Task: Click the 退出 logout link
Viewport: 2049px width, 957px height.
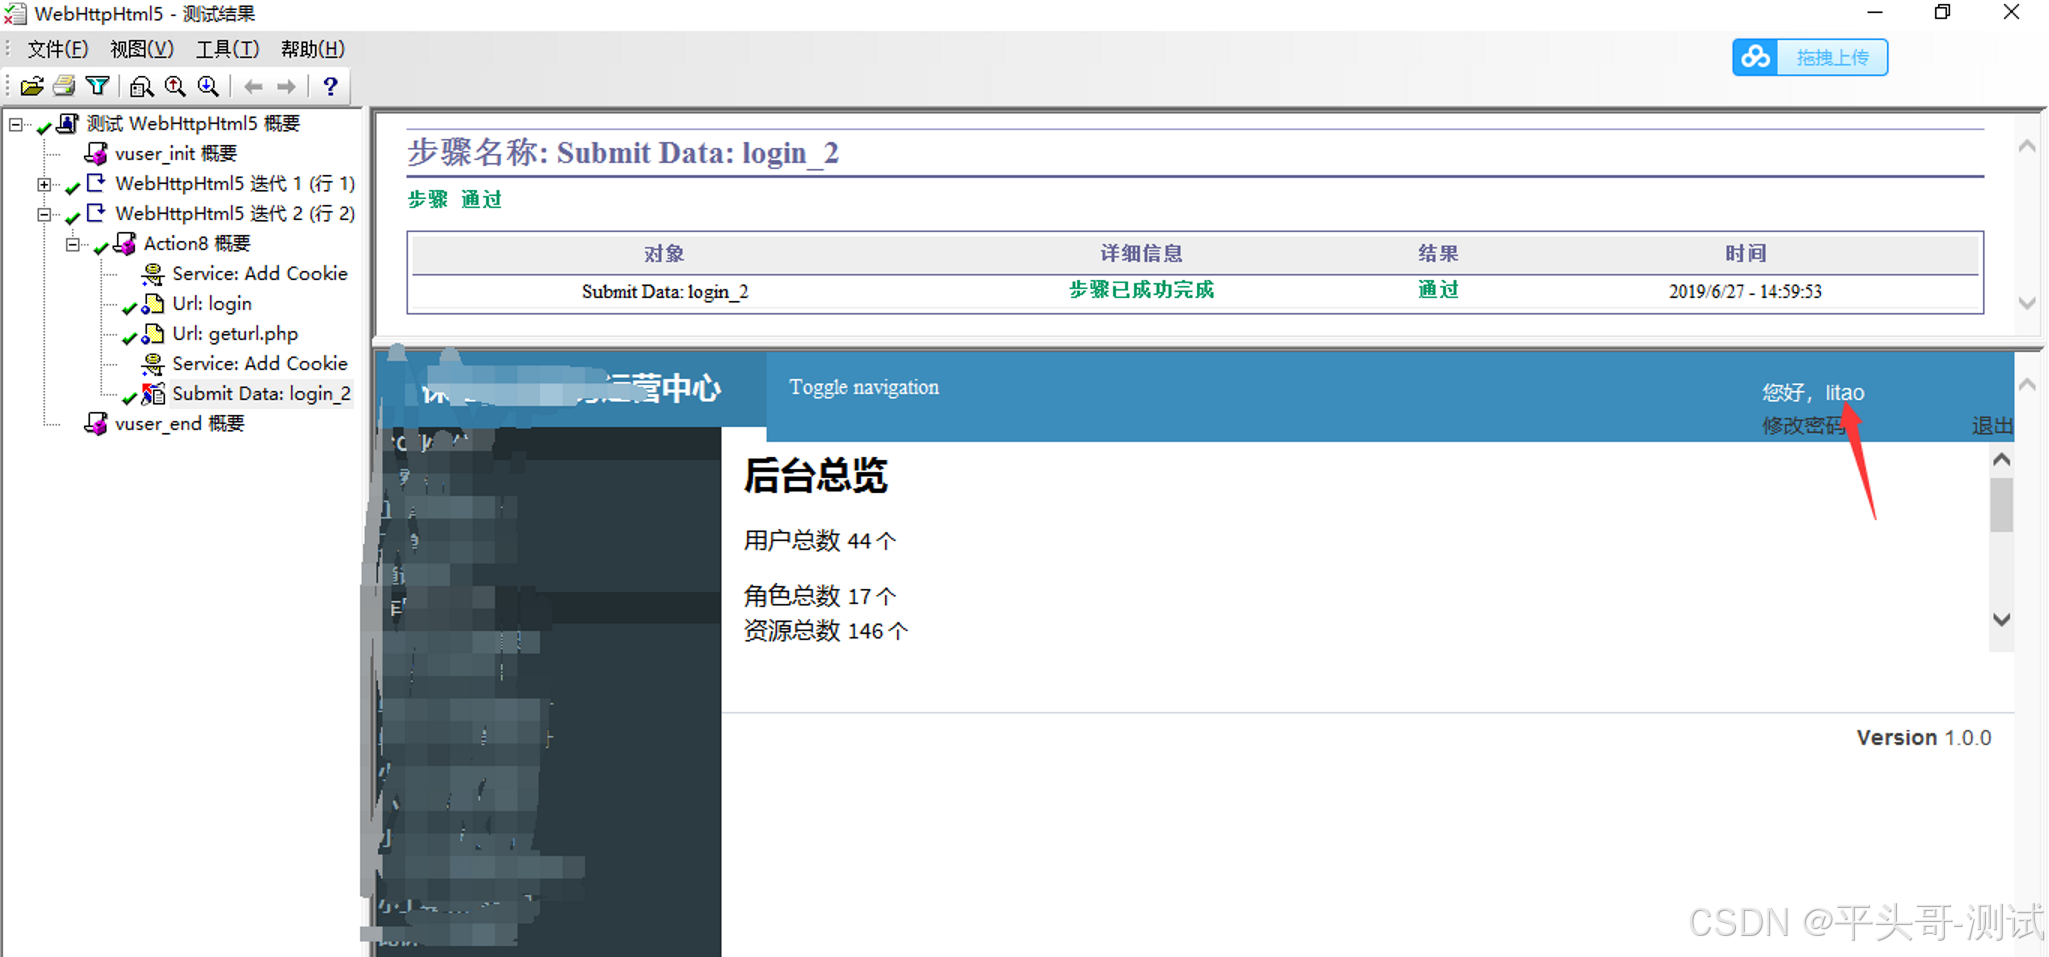Action: click(1992, 426)
